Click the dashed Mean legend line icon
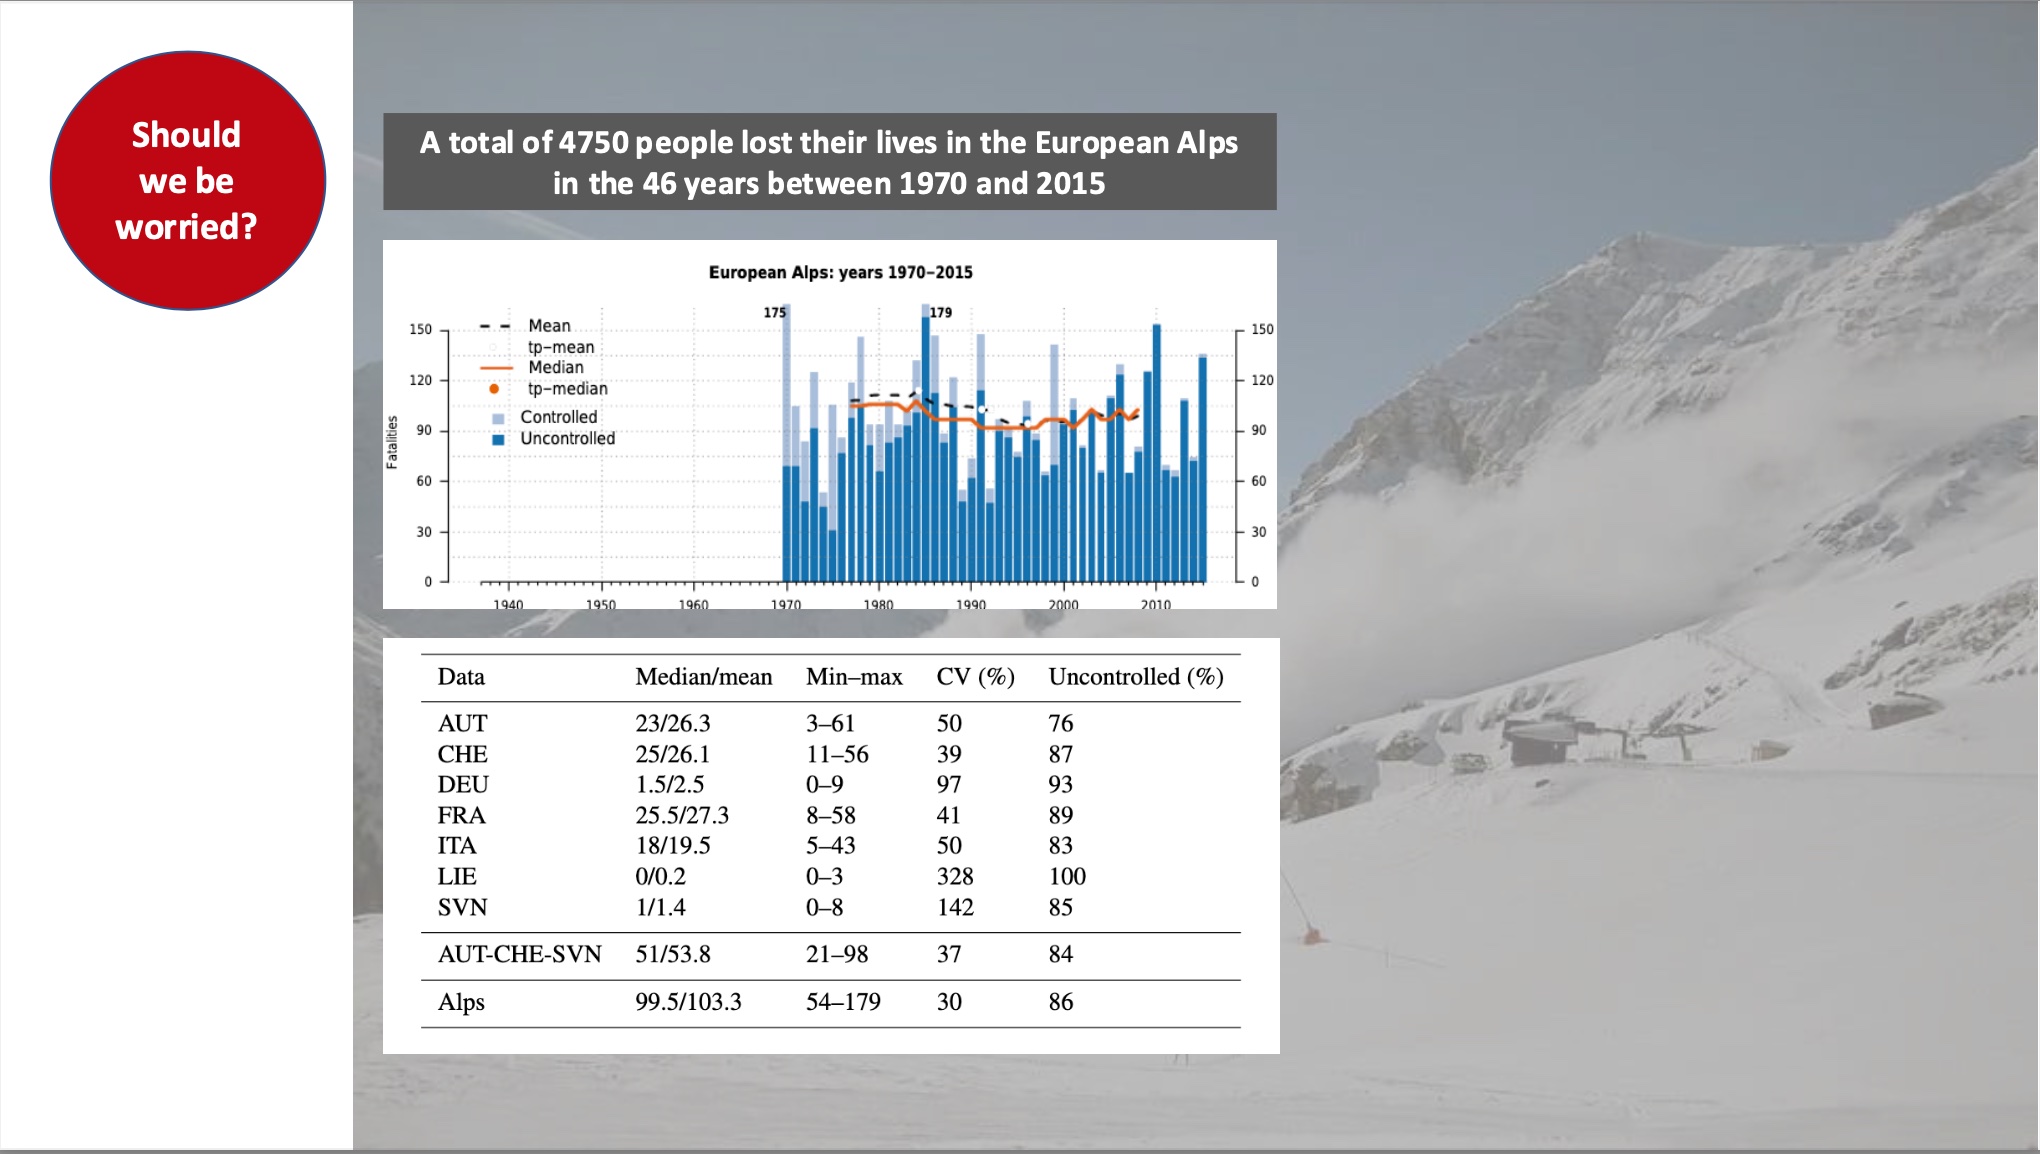The height and width of the screenshot is (1154, 2040). (x=495, y=326)
